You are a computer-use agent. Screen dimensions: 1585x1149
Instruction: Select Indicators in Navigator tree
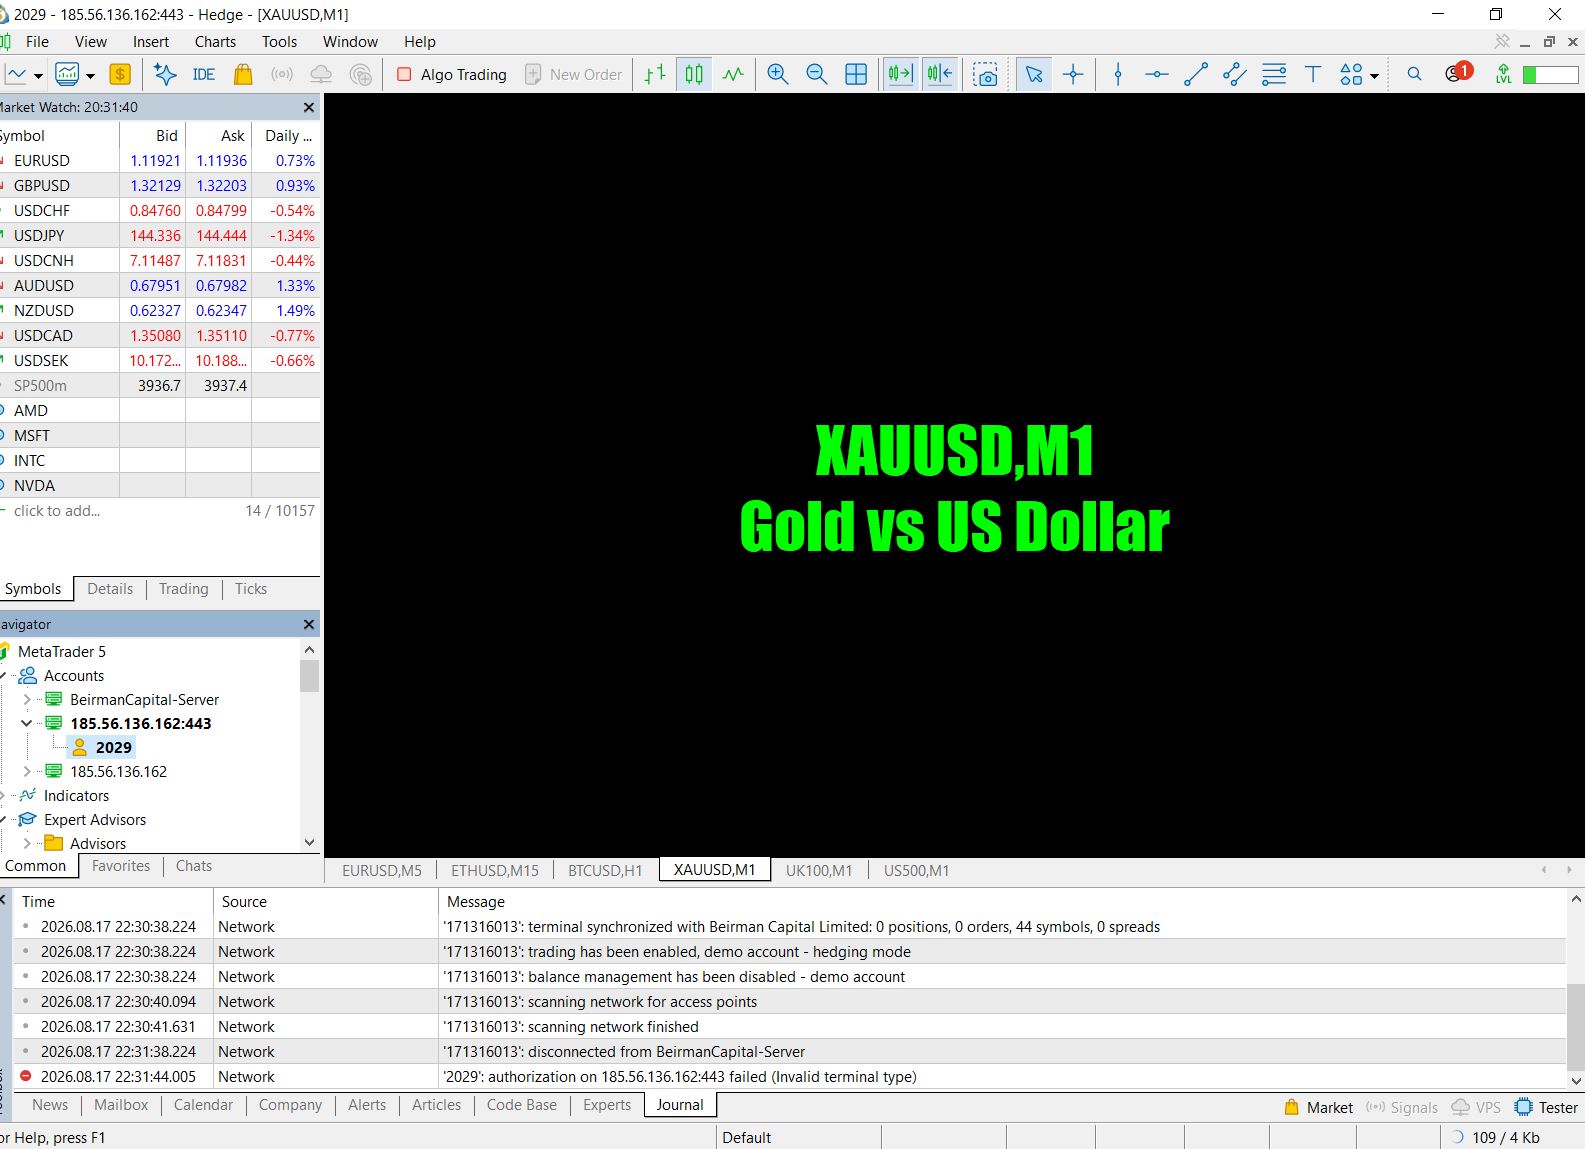[76, 795]
